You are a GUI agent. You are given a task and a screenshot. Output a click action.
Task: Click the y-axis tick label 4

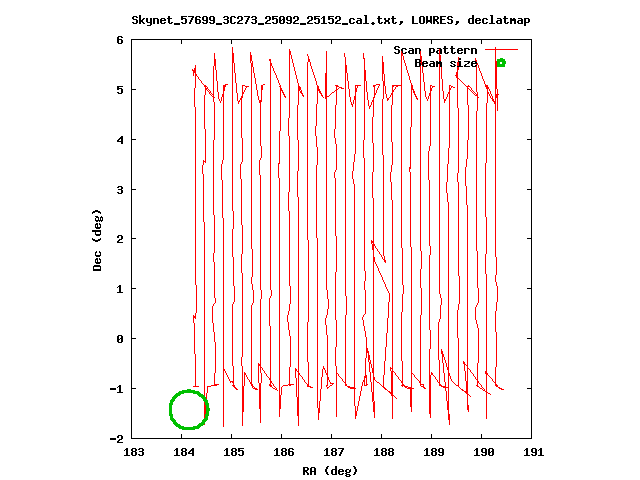click(x=120, y=140)
